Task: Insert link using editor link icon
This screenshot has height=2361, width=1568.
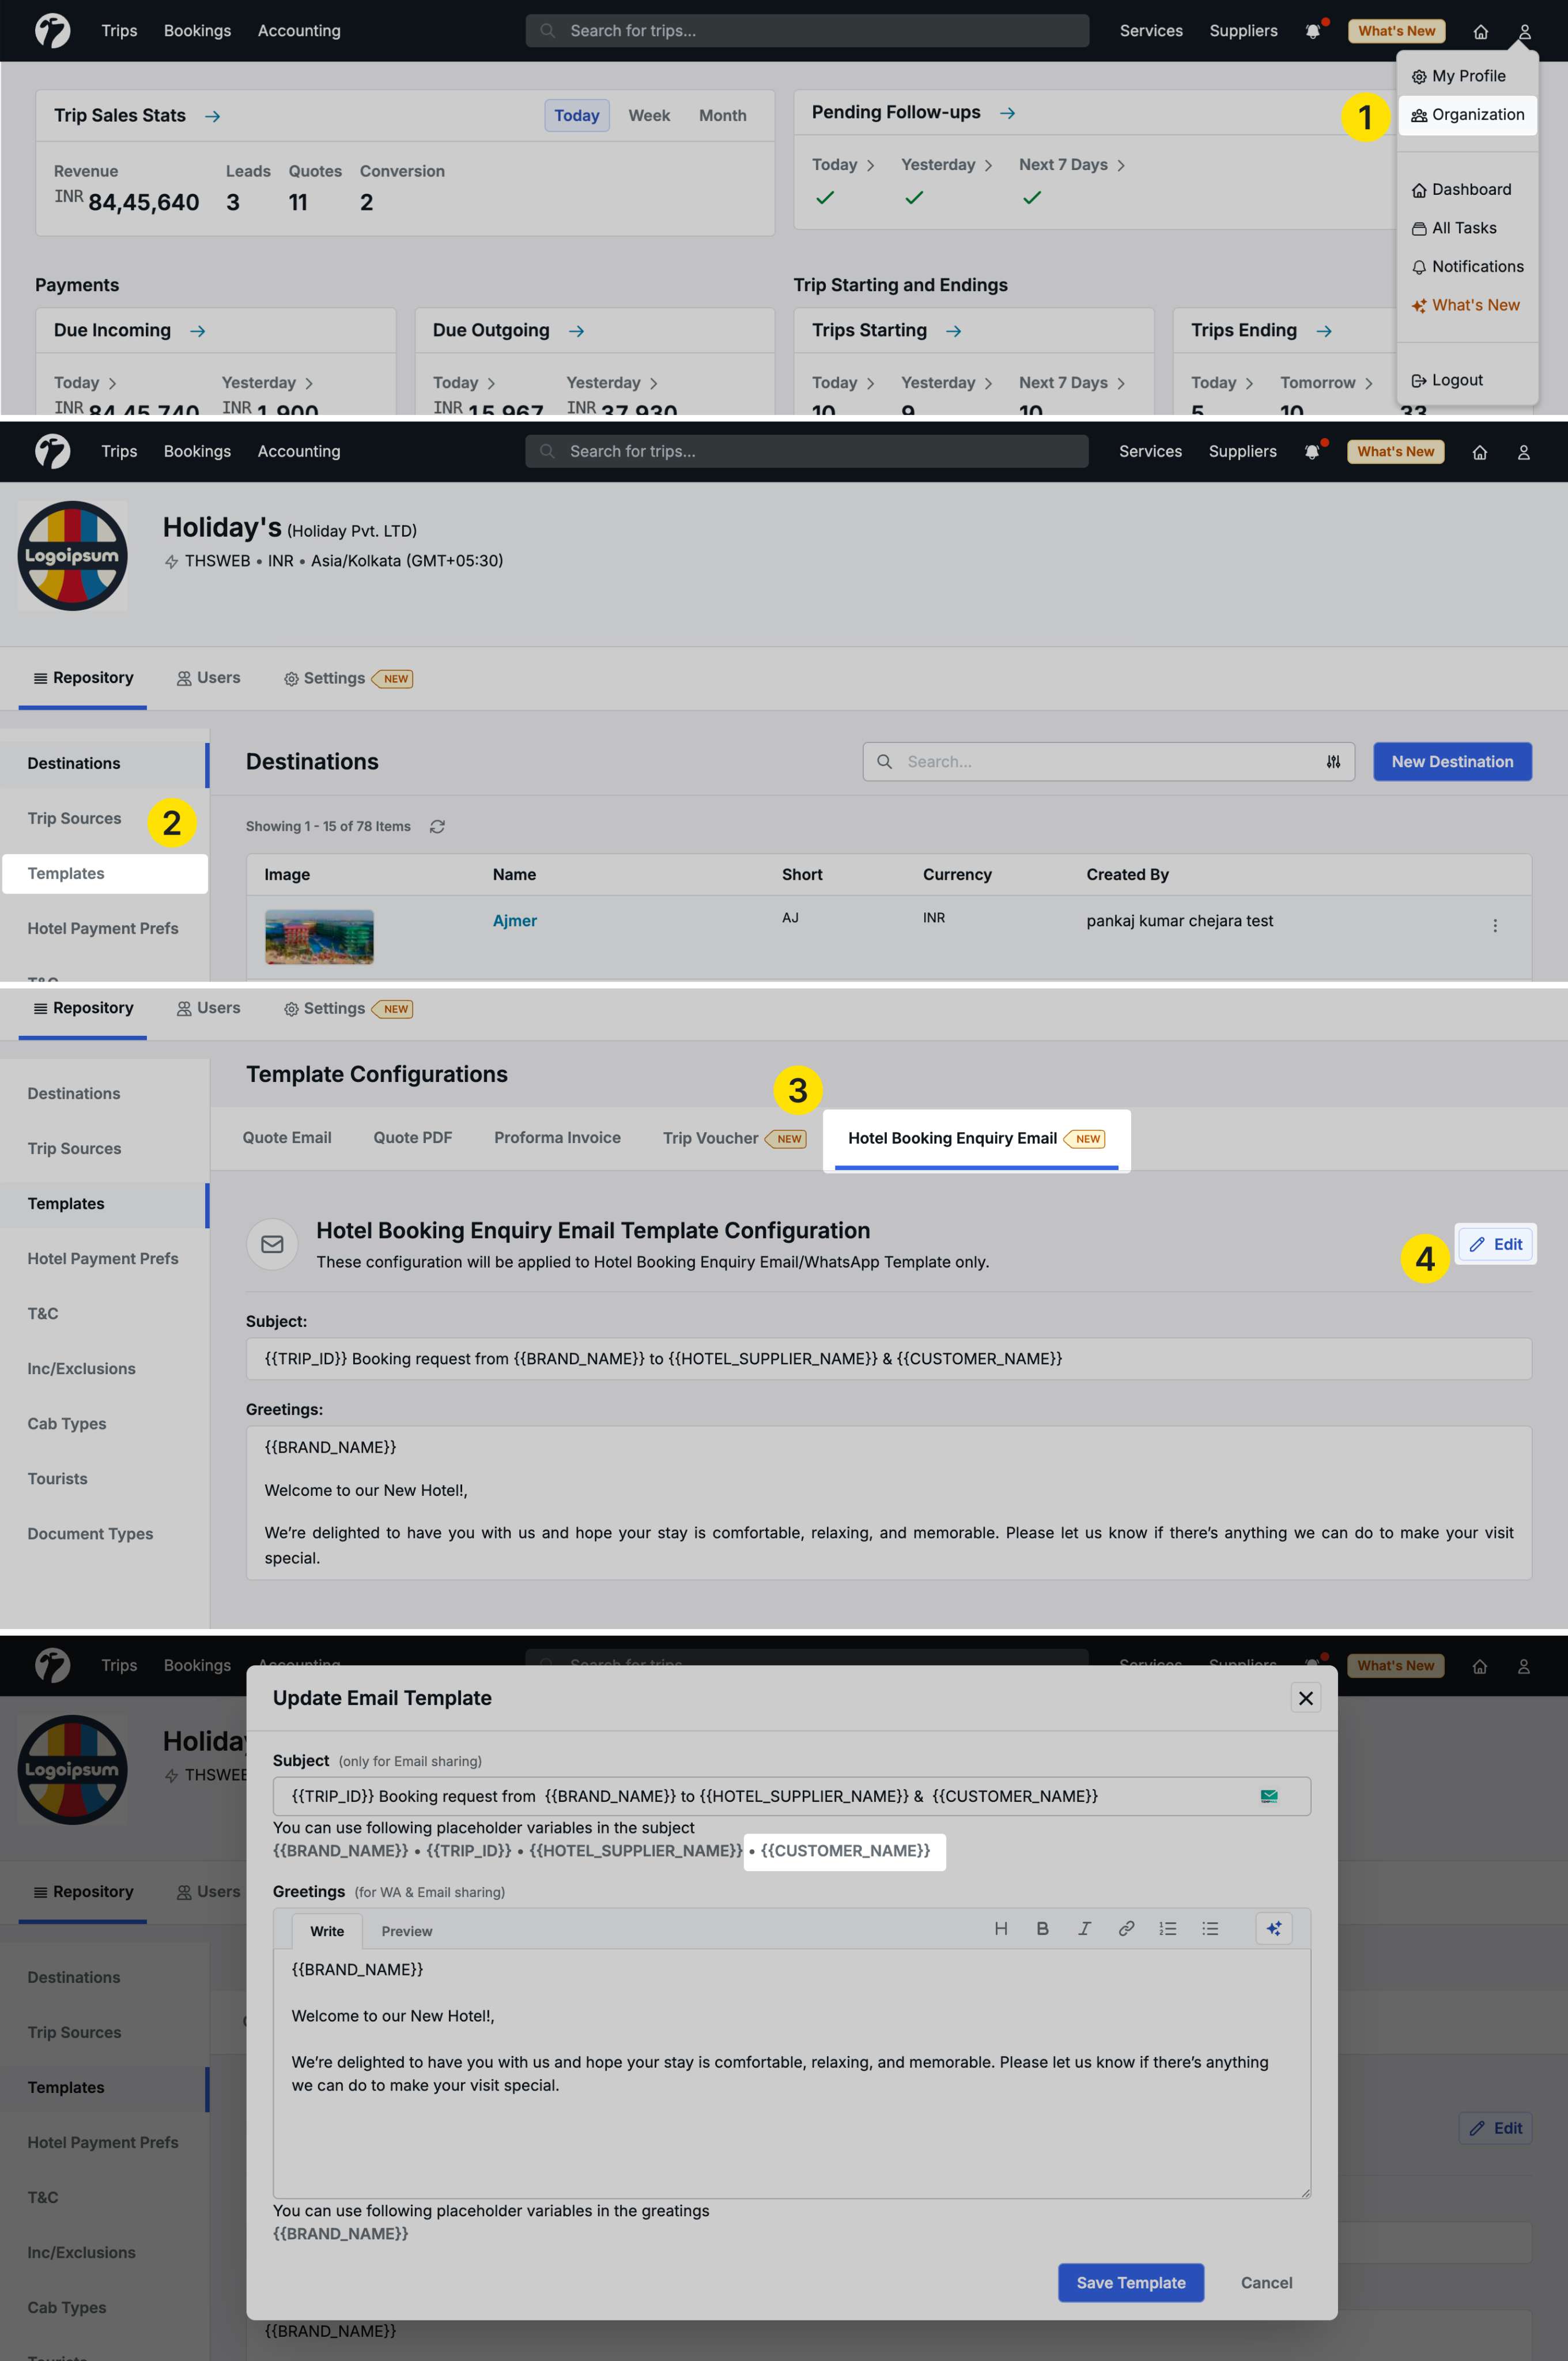Action: click(1126, 1928)
